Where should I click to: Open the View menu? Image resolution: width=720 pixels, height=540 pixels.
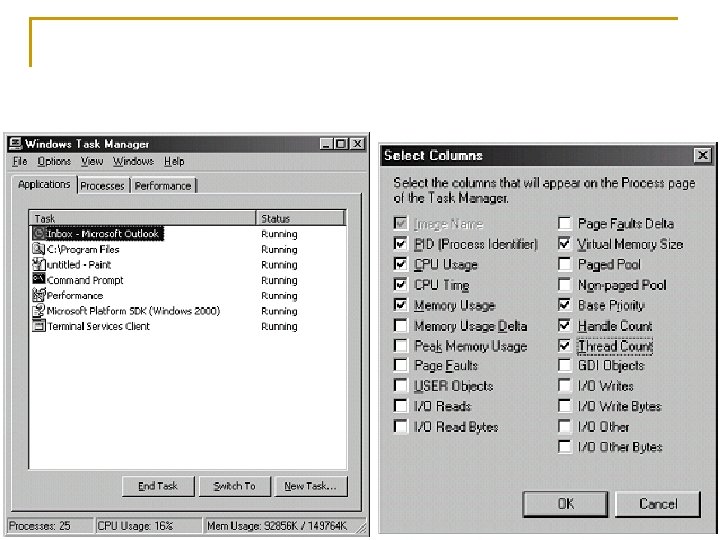click(x=92, y=161)
